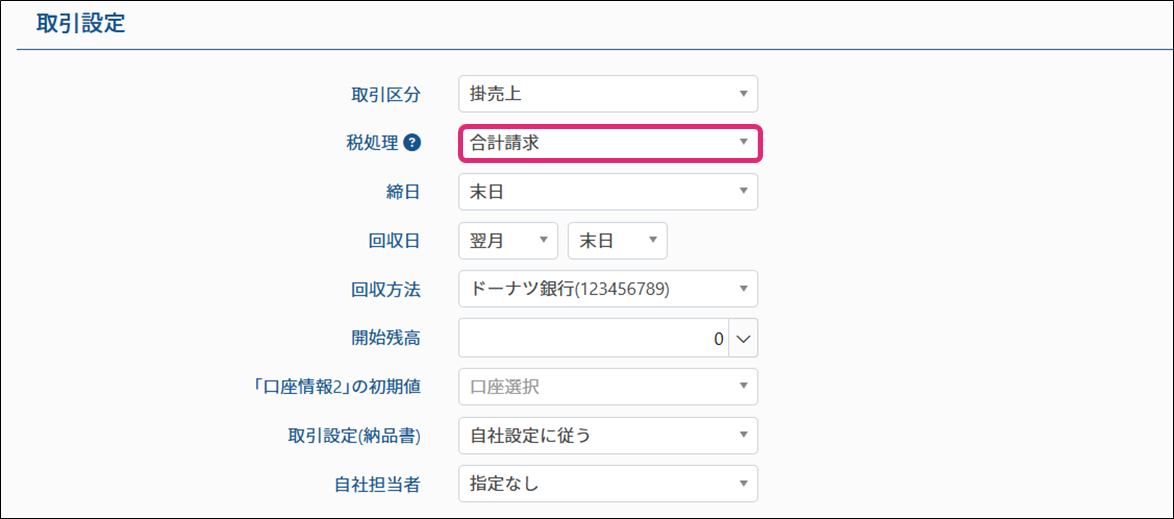Click the 回収日 field label

click(394, 241)
